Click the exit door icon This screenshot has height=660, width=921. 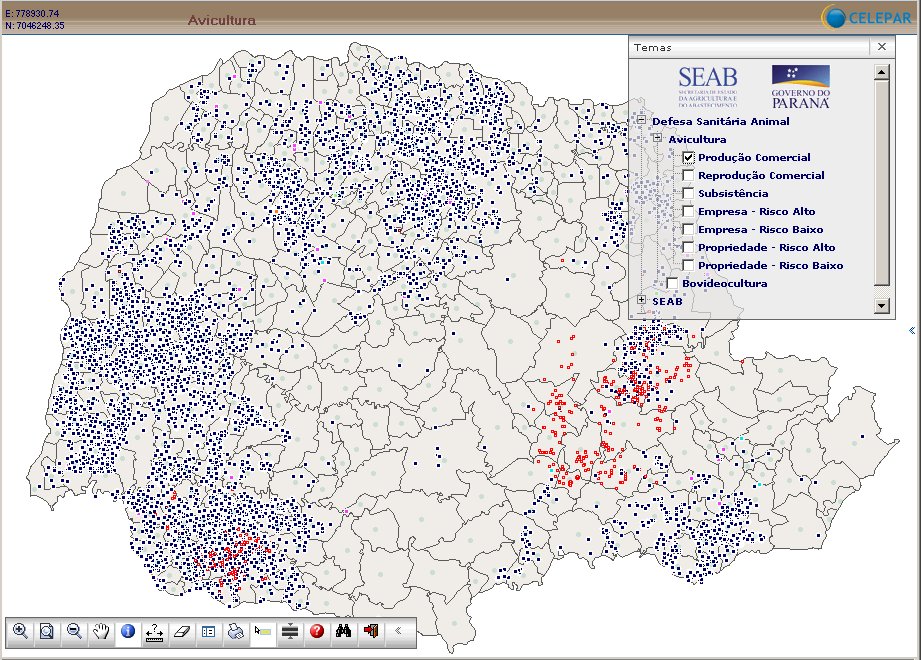(371, 631)
